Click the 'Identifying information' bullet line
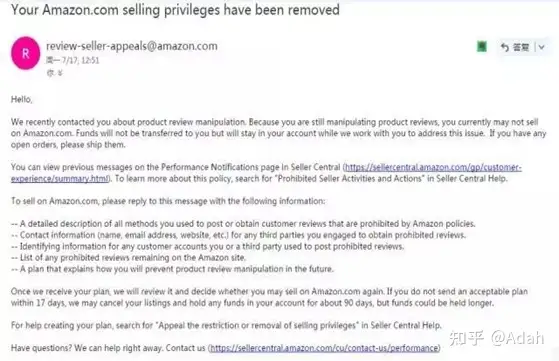The image size is (559, 361). [207, 246]
